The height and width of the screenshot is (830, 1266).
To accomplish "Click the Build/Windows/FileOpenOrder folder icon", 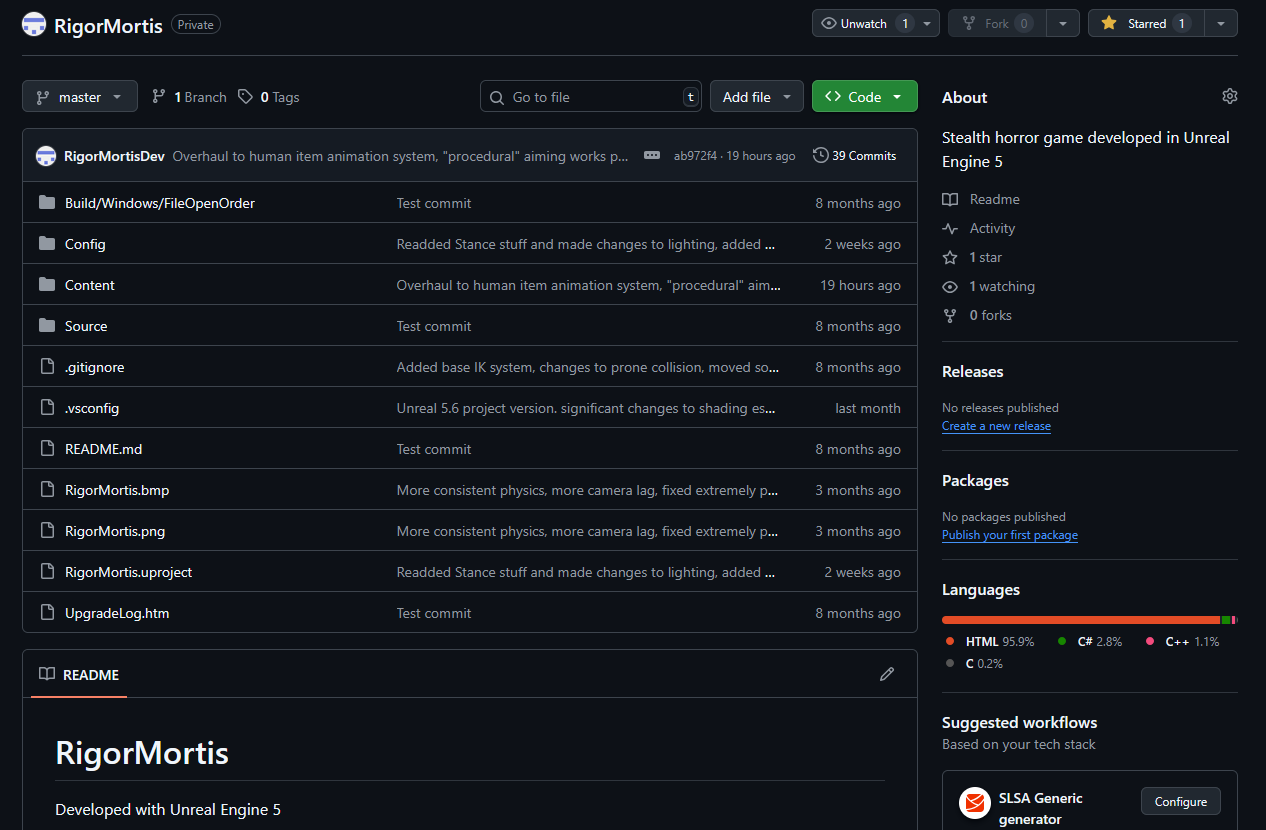I will pyautogui.click(x=47, y=203).
